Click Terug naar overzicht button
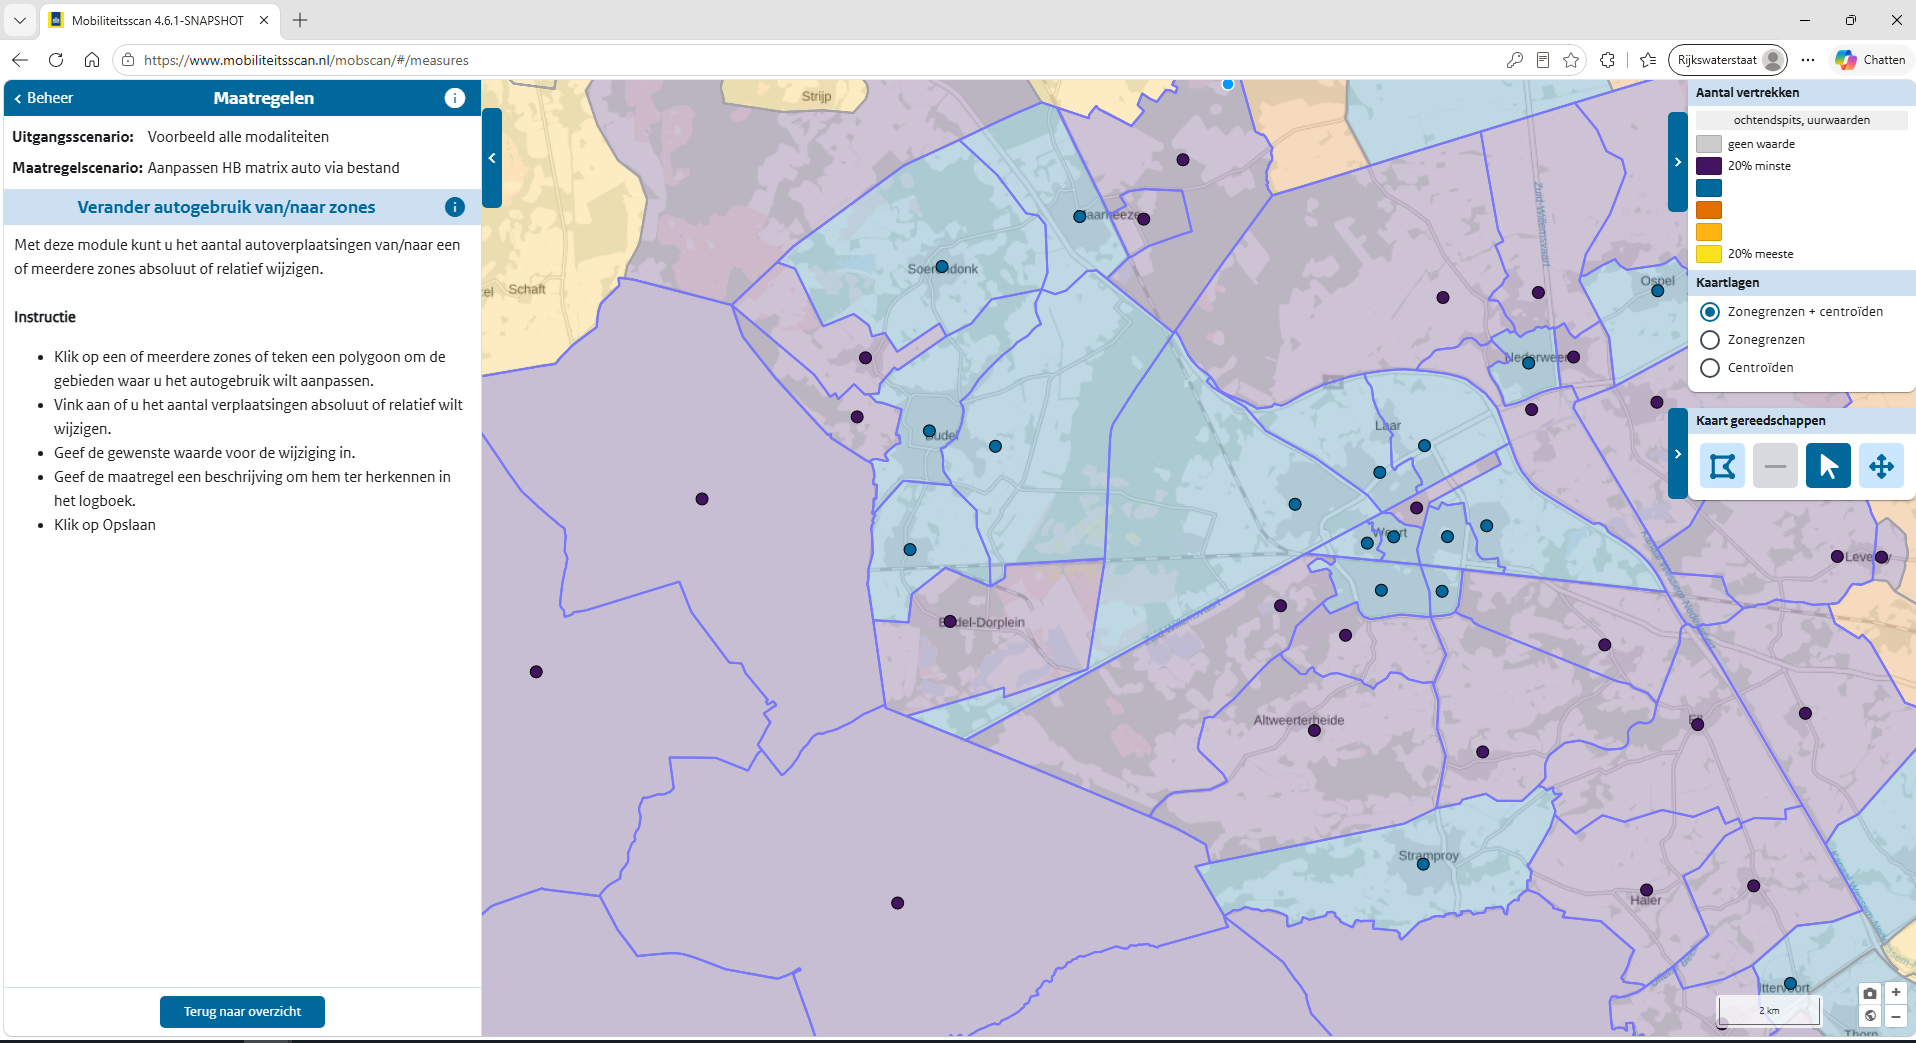 [242, 1012]
